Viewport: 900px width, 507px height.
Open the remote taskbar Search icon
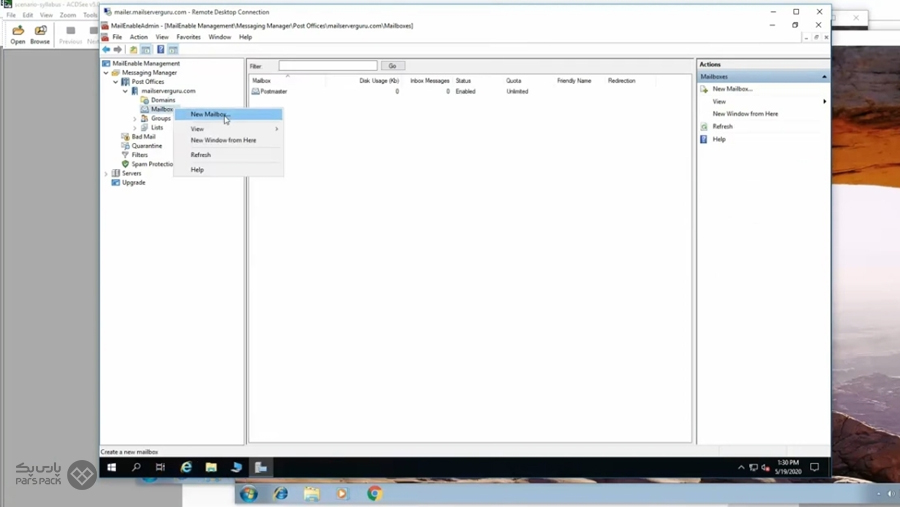coord(136,467)
